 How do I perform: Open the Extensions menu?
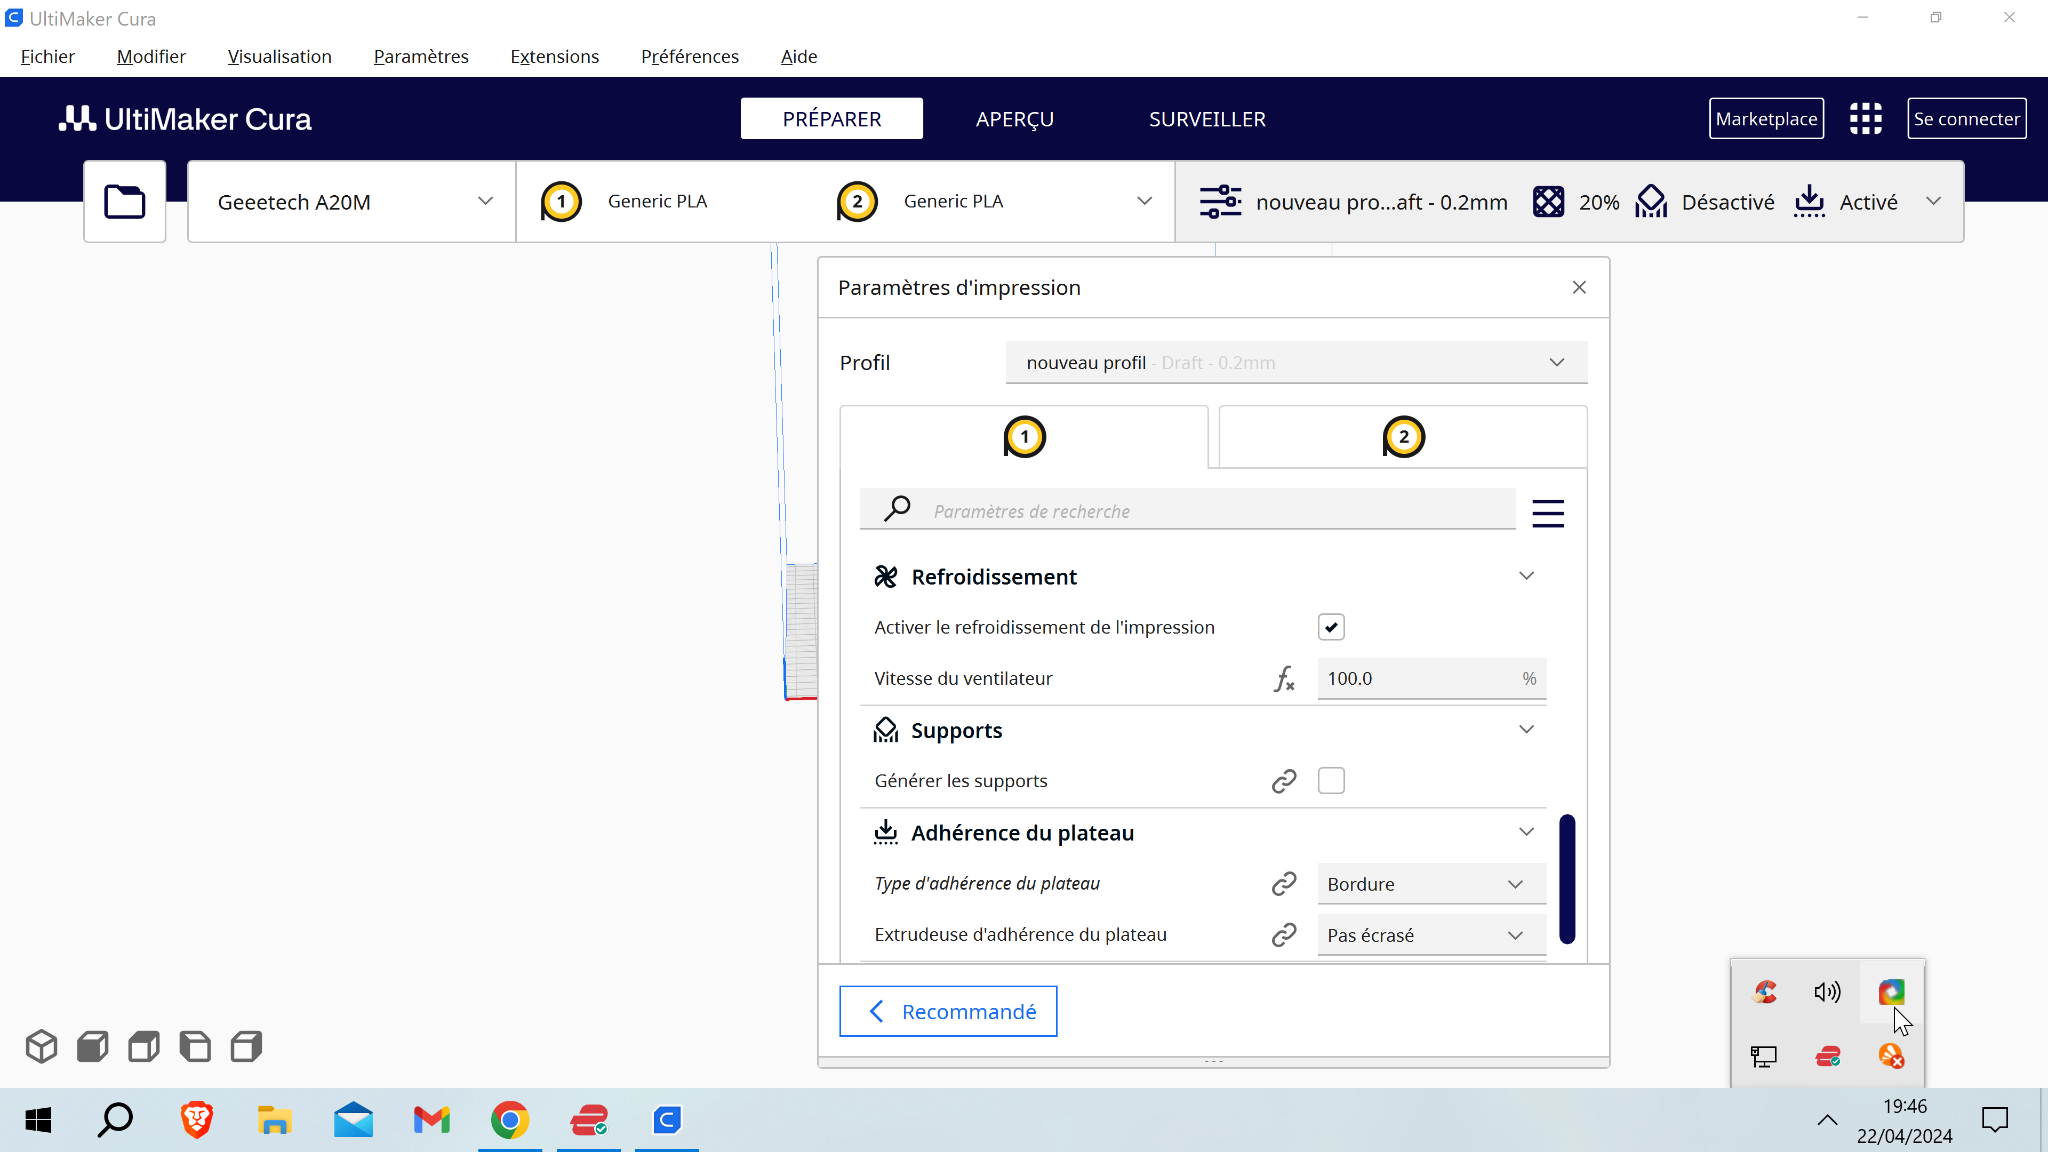coord(554,56)
